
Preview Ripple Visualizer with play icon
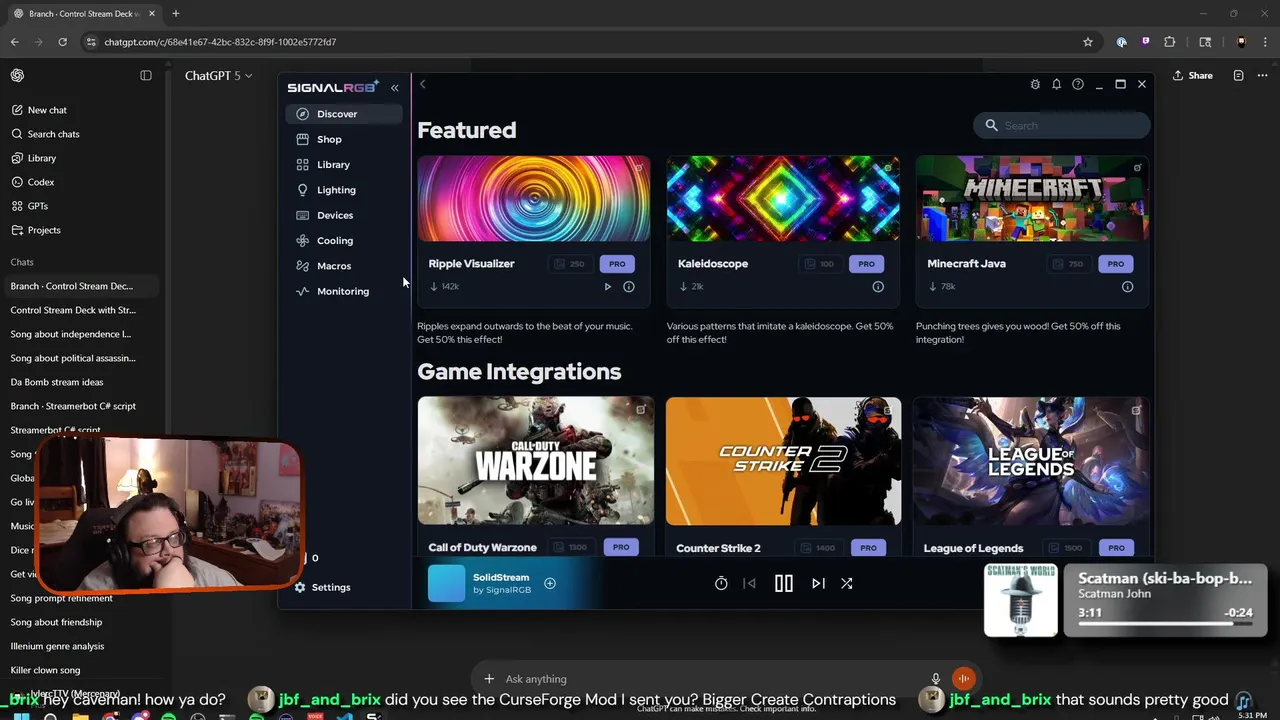click(607, 287)
